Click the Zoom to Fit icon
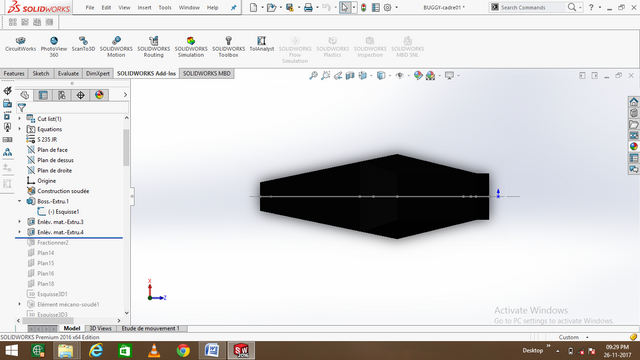The image size is (640, 360). tap(313, 76)
